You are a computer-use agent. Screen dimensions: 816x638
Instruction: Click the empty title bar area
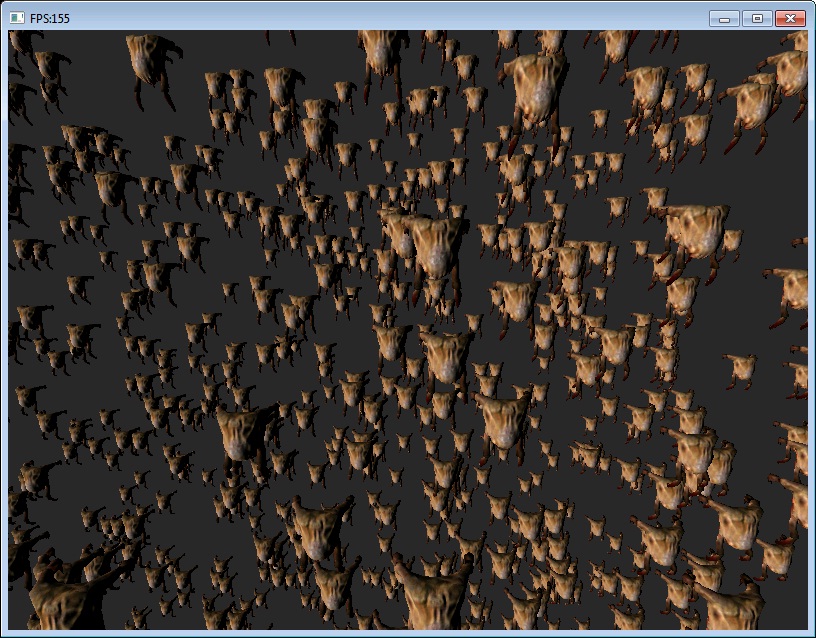[x=380, y=18]
